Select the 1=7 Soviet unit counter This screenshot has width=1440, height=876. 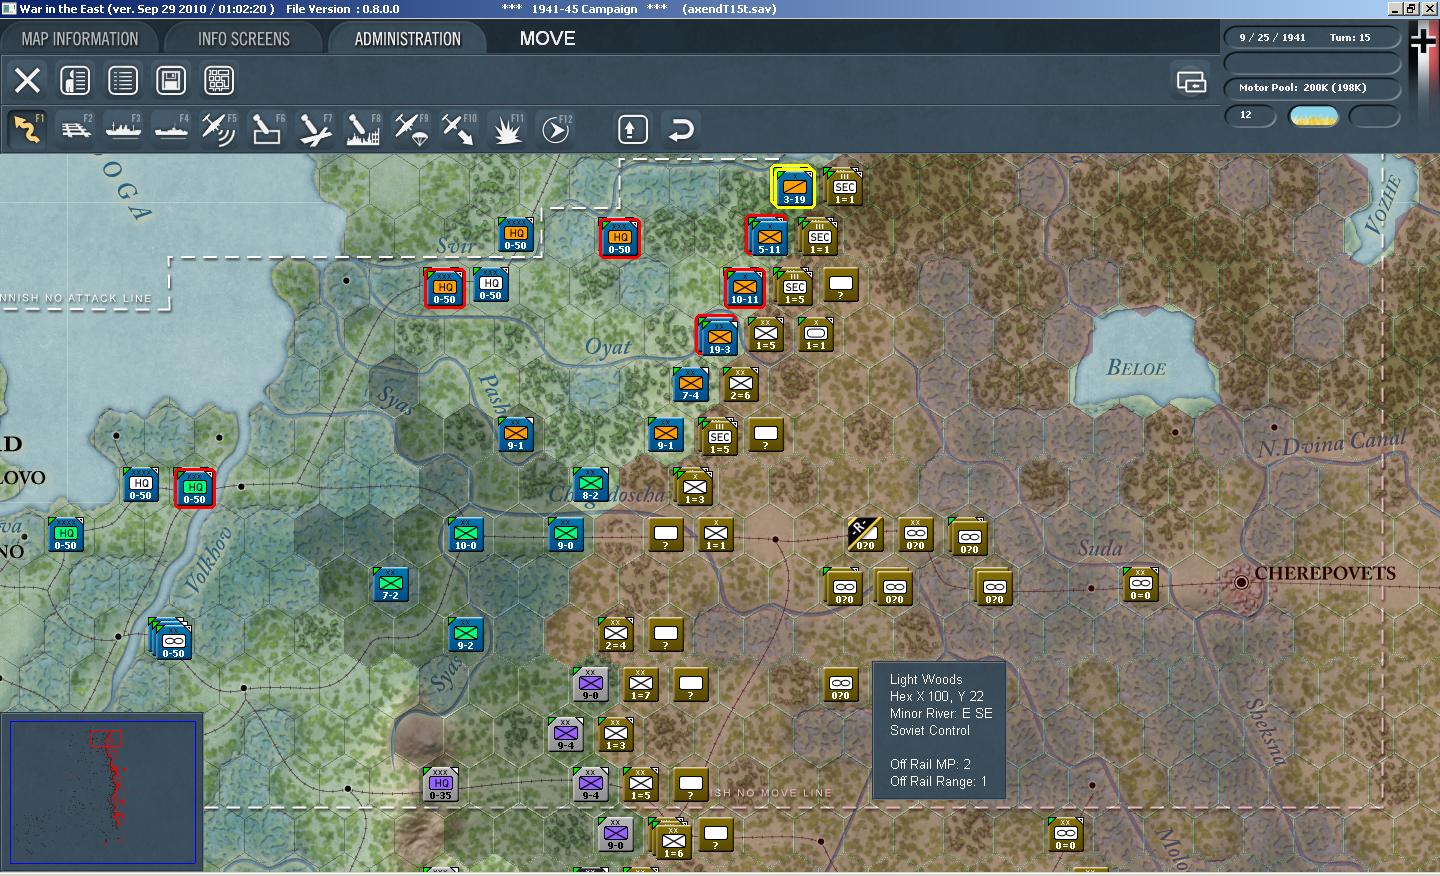pyautogui.click(x=640, y=684)
